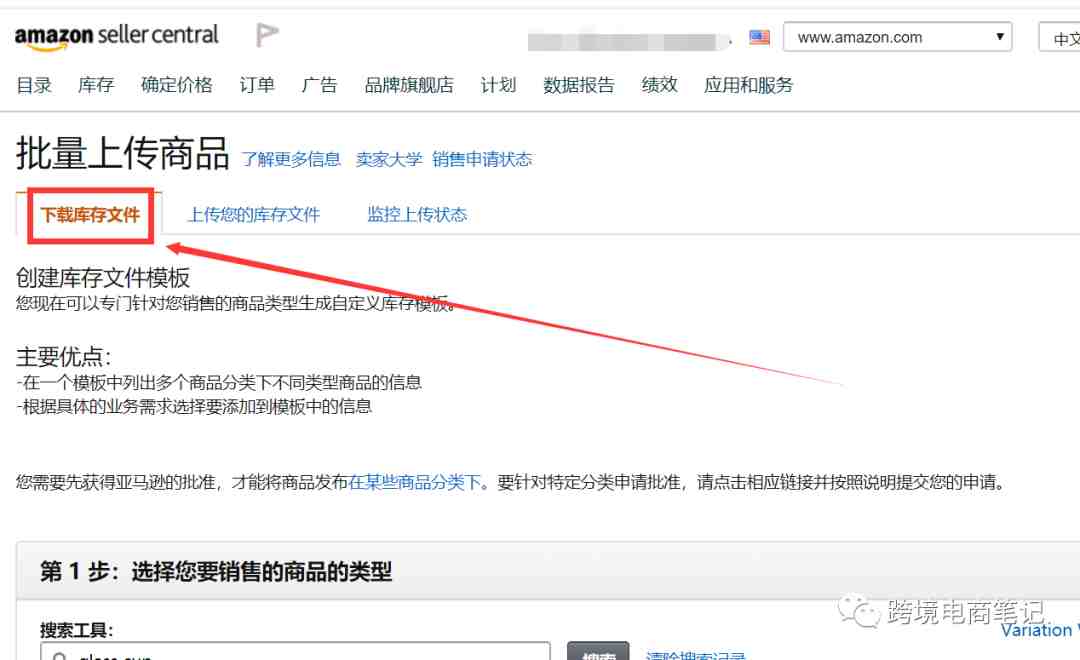
Task: Click the 了解更多信息 link
Action: (x=291, y=160)
